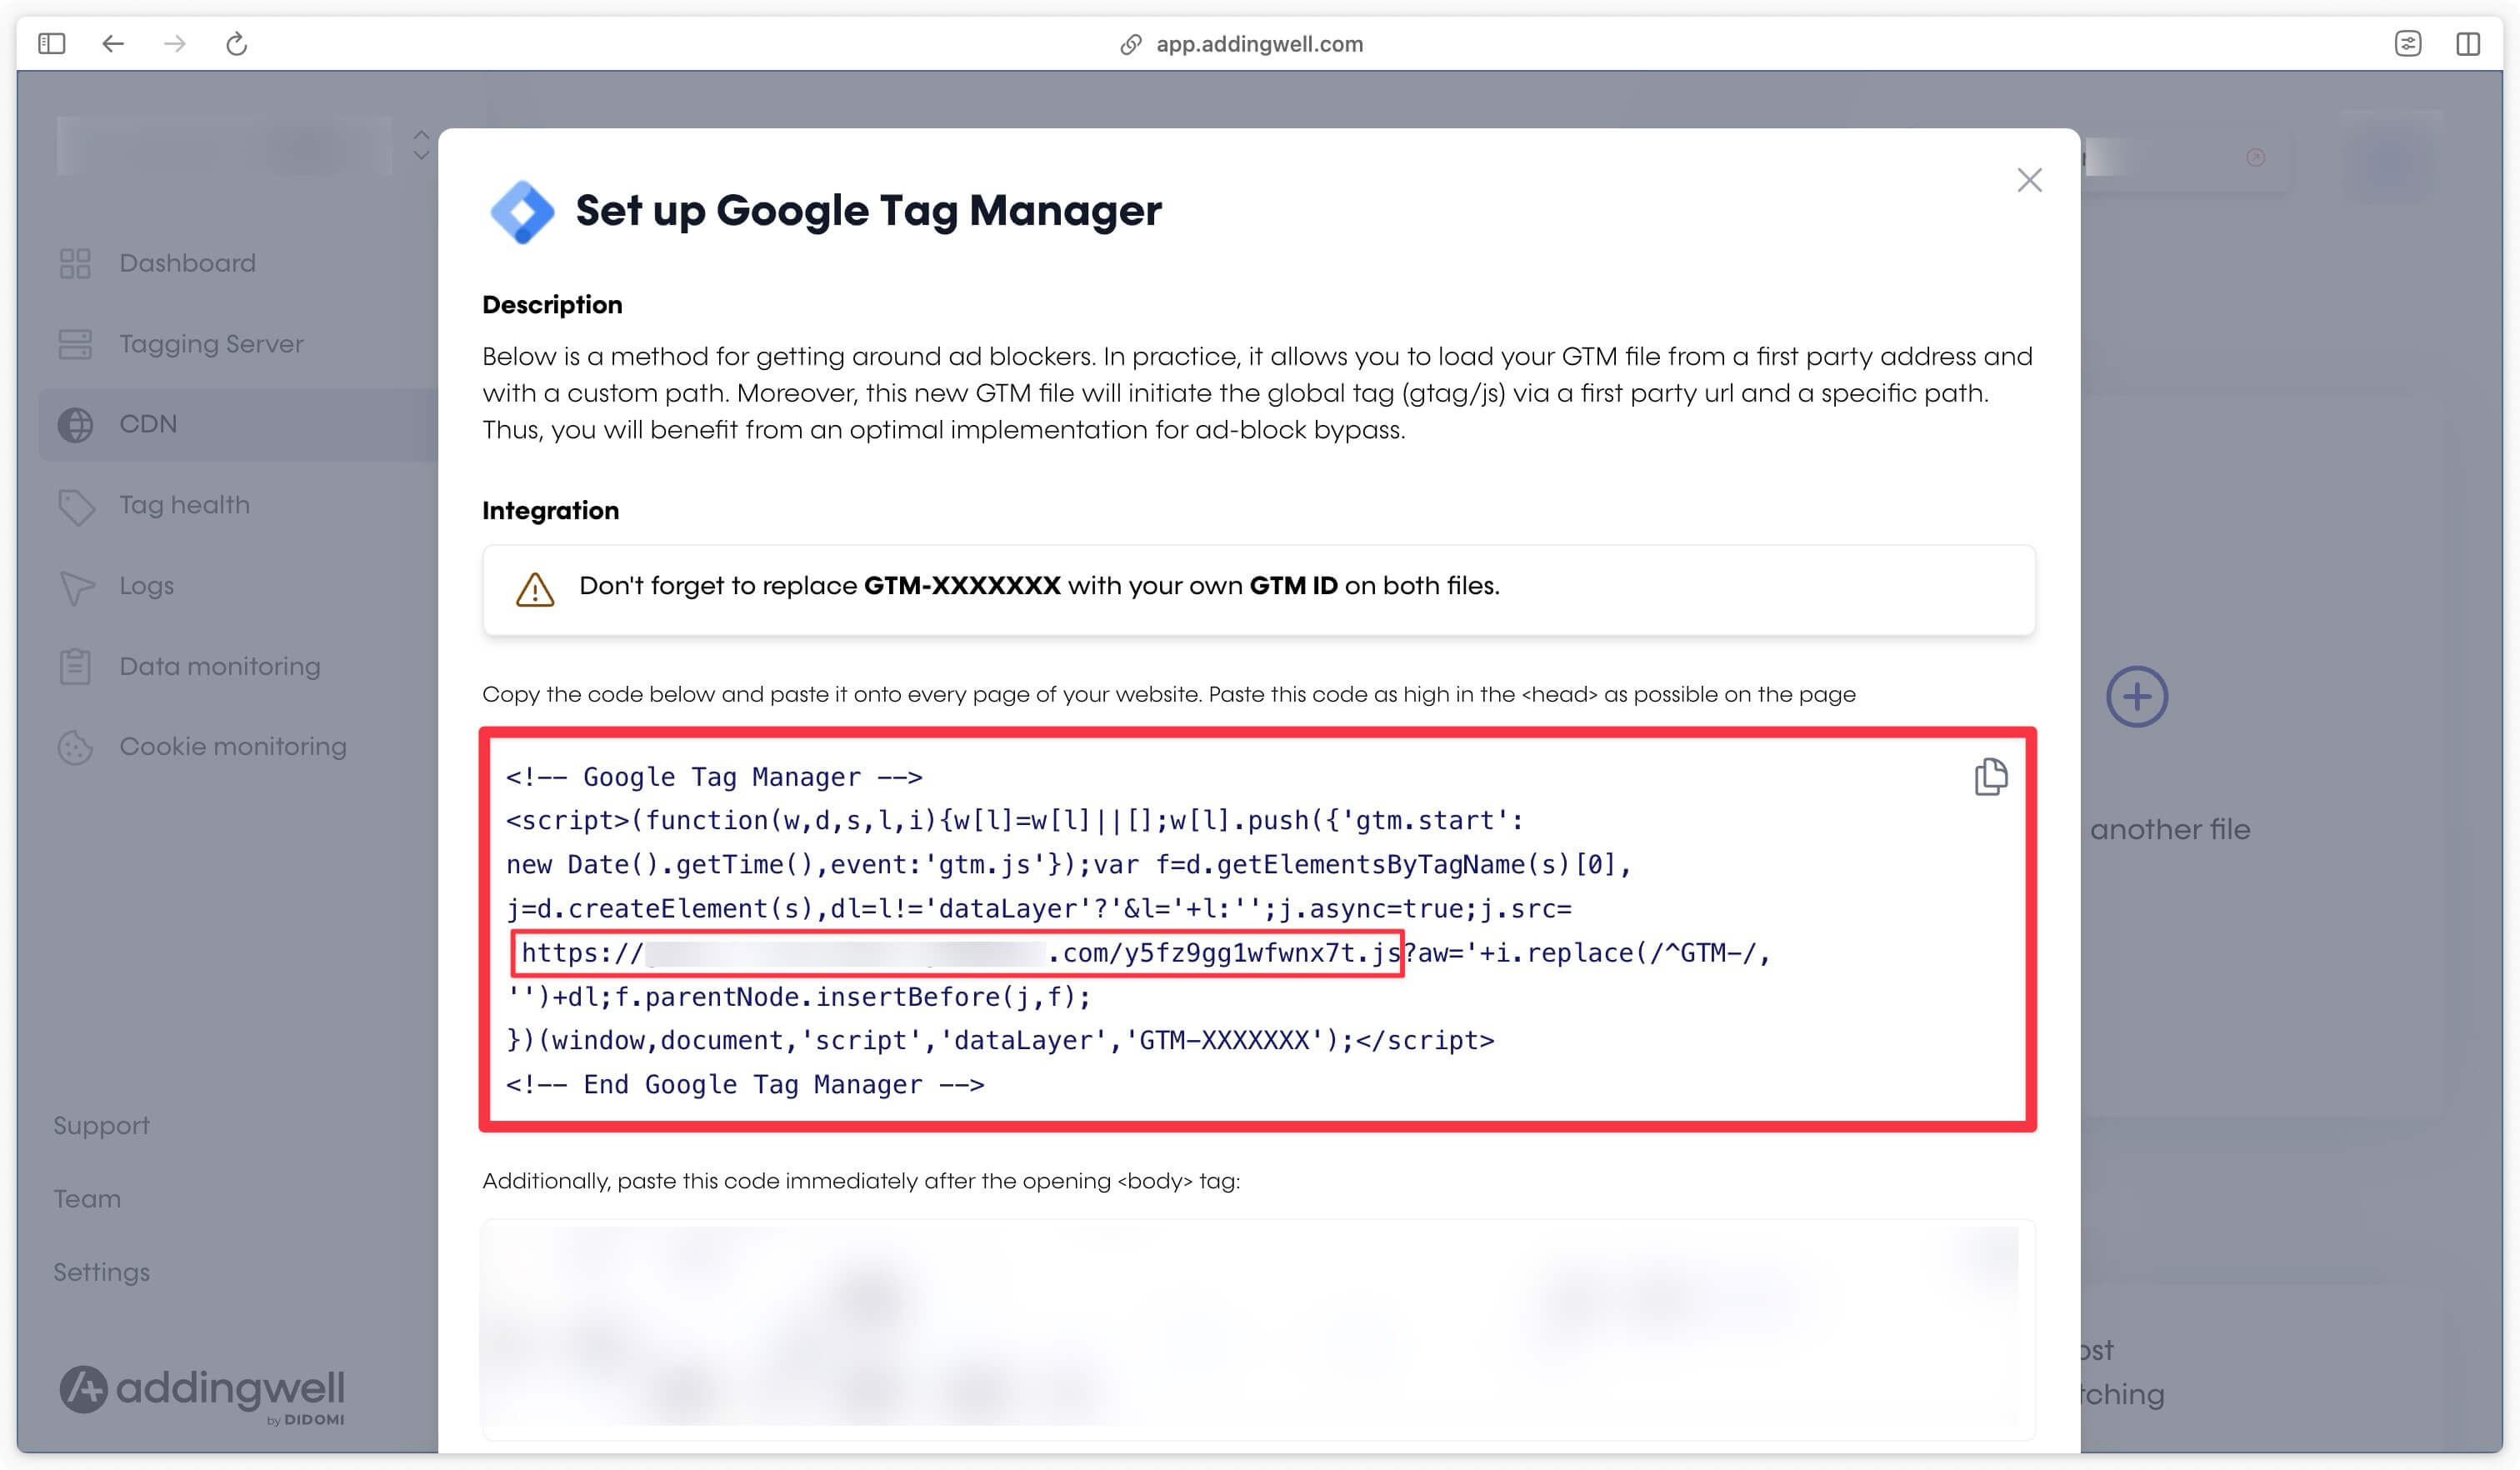This screenshot has height=1470, width=2520.
Task: Click the 'GTM-XXXXXXX' text in code
Action: click(1224, 1041)
